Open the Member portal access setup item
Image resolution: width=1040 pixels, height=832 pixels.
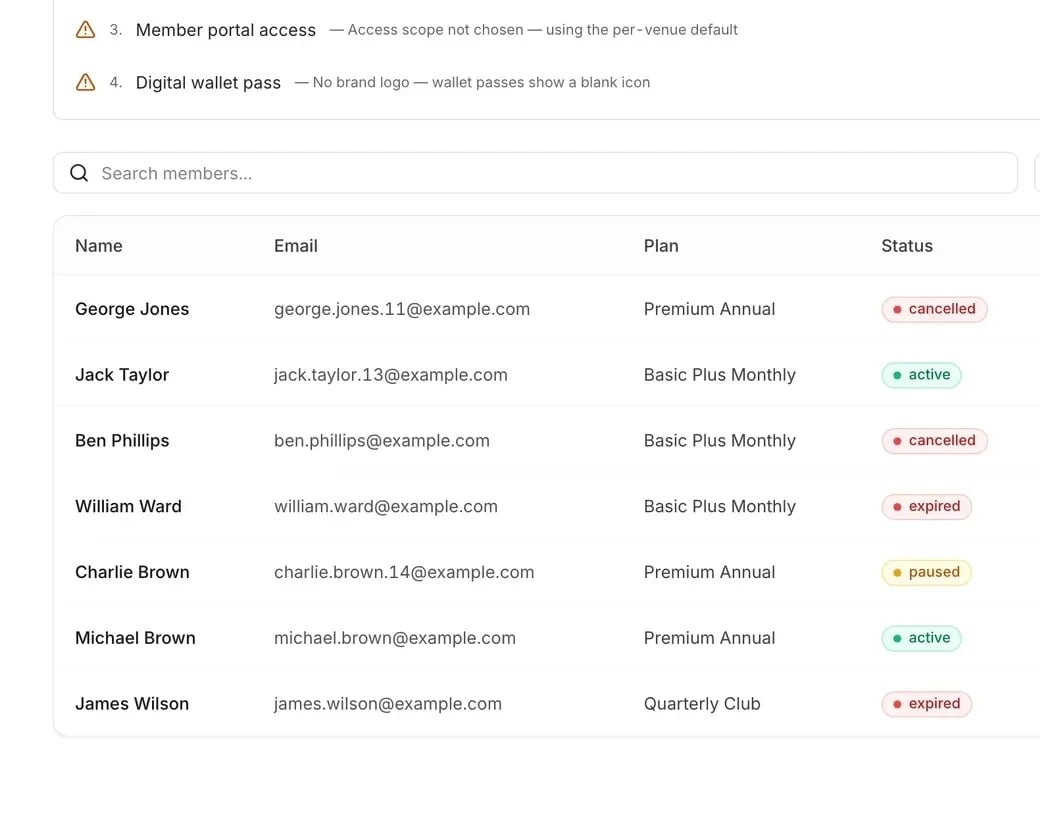point(226,30)
